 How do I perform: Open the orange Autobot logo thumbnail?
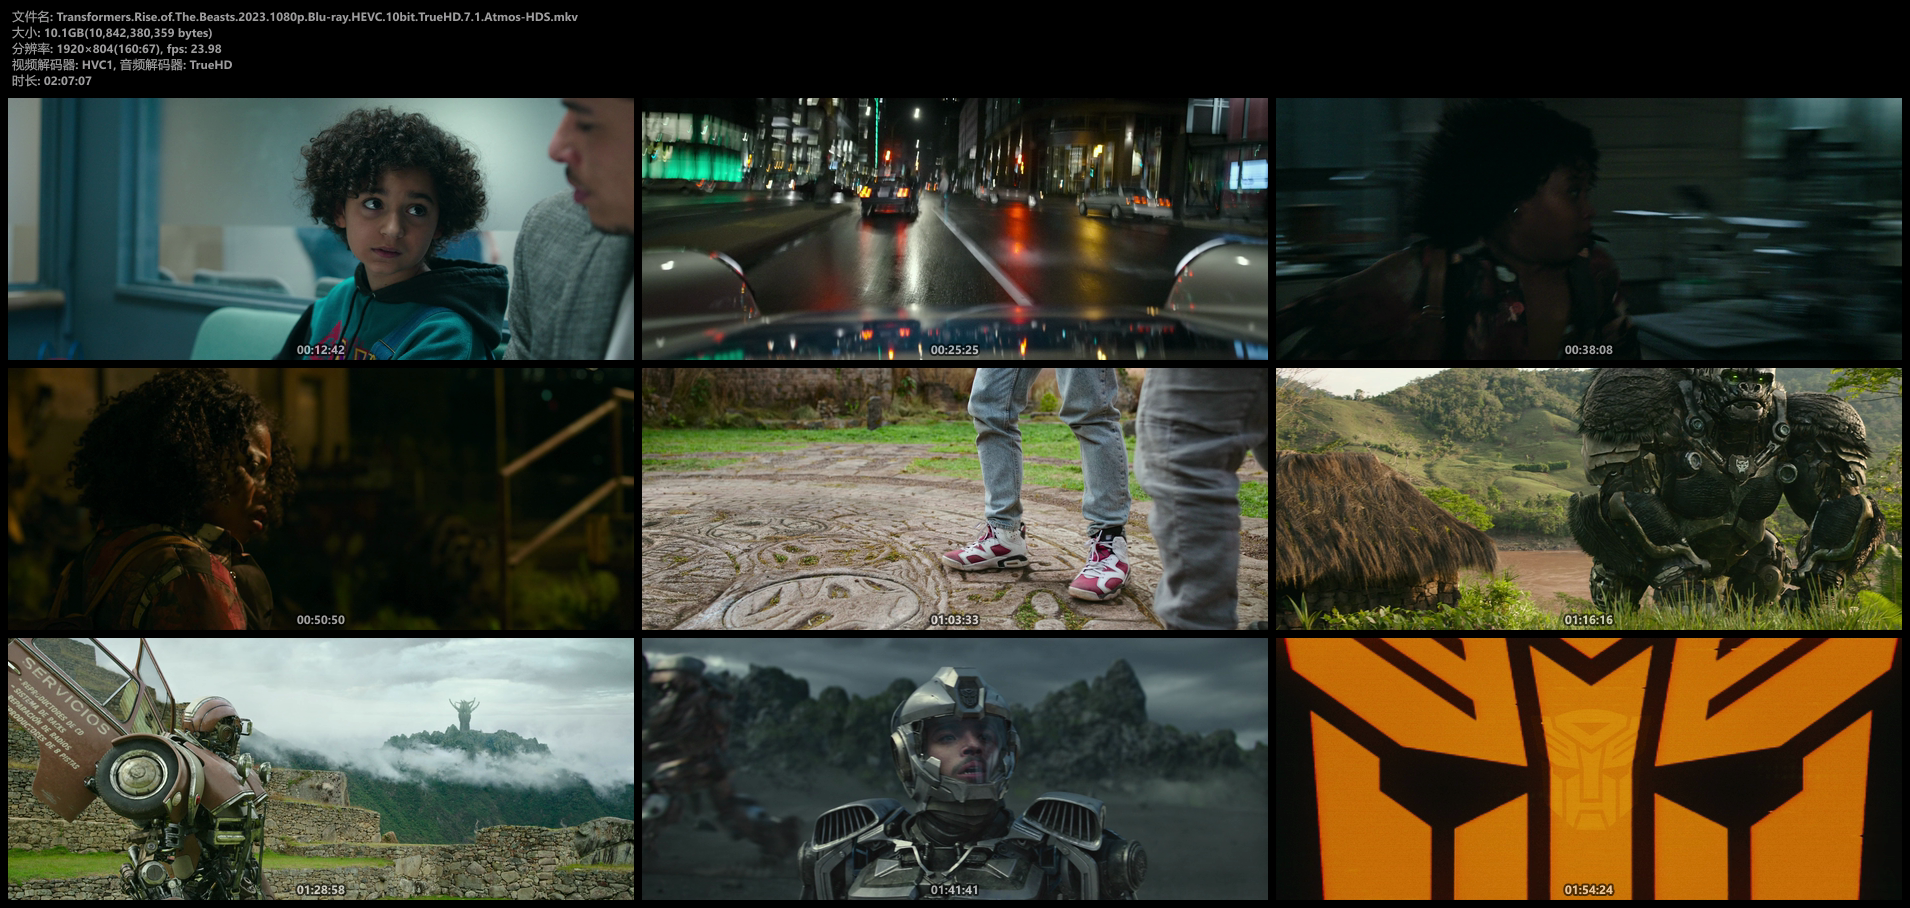click(1588, 768)
